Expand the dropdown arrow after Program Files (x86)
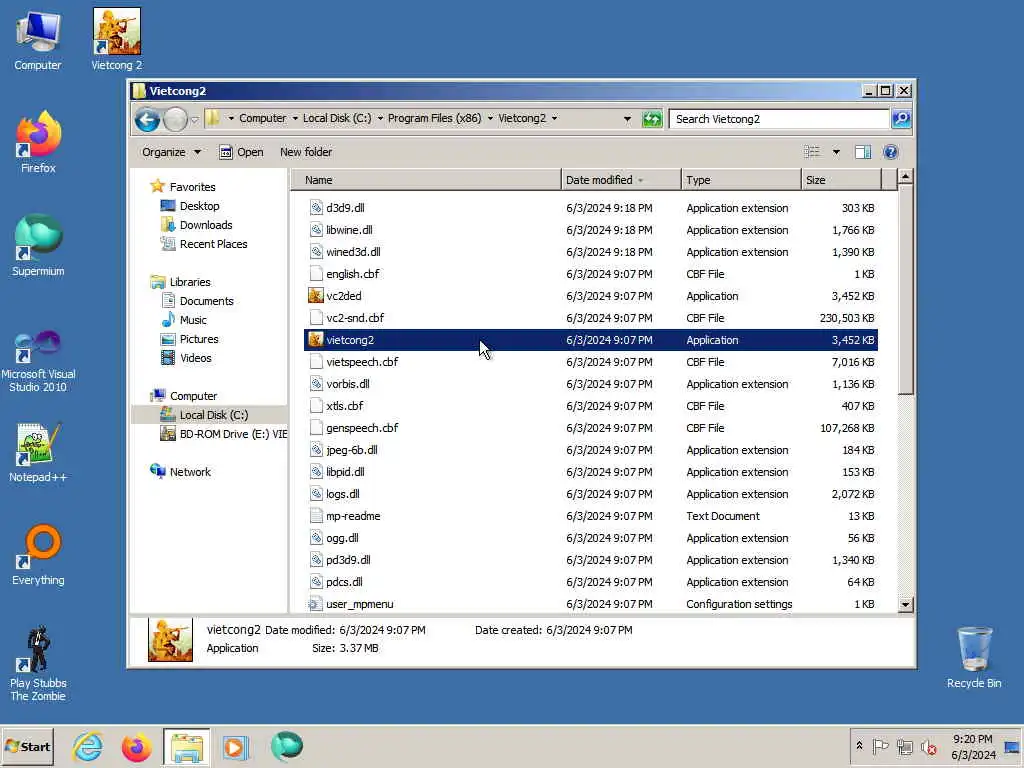Viewport: 1024px width, 768px height. (x=490, y=118)
